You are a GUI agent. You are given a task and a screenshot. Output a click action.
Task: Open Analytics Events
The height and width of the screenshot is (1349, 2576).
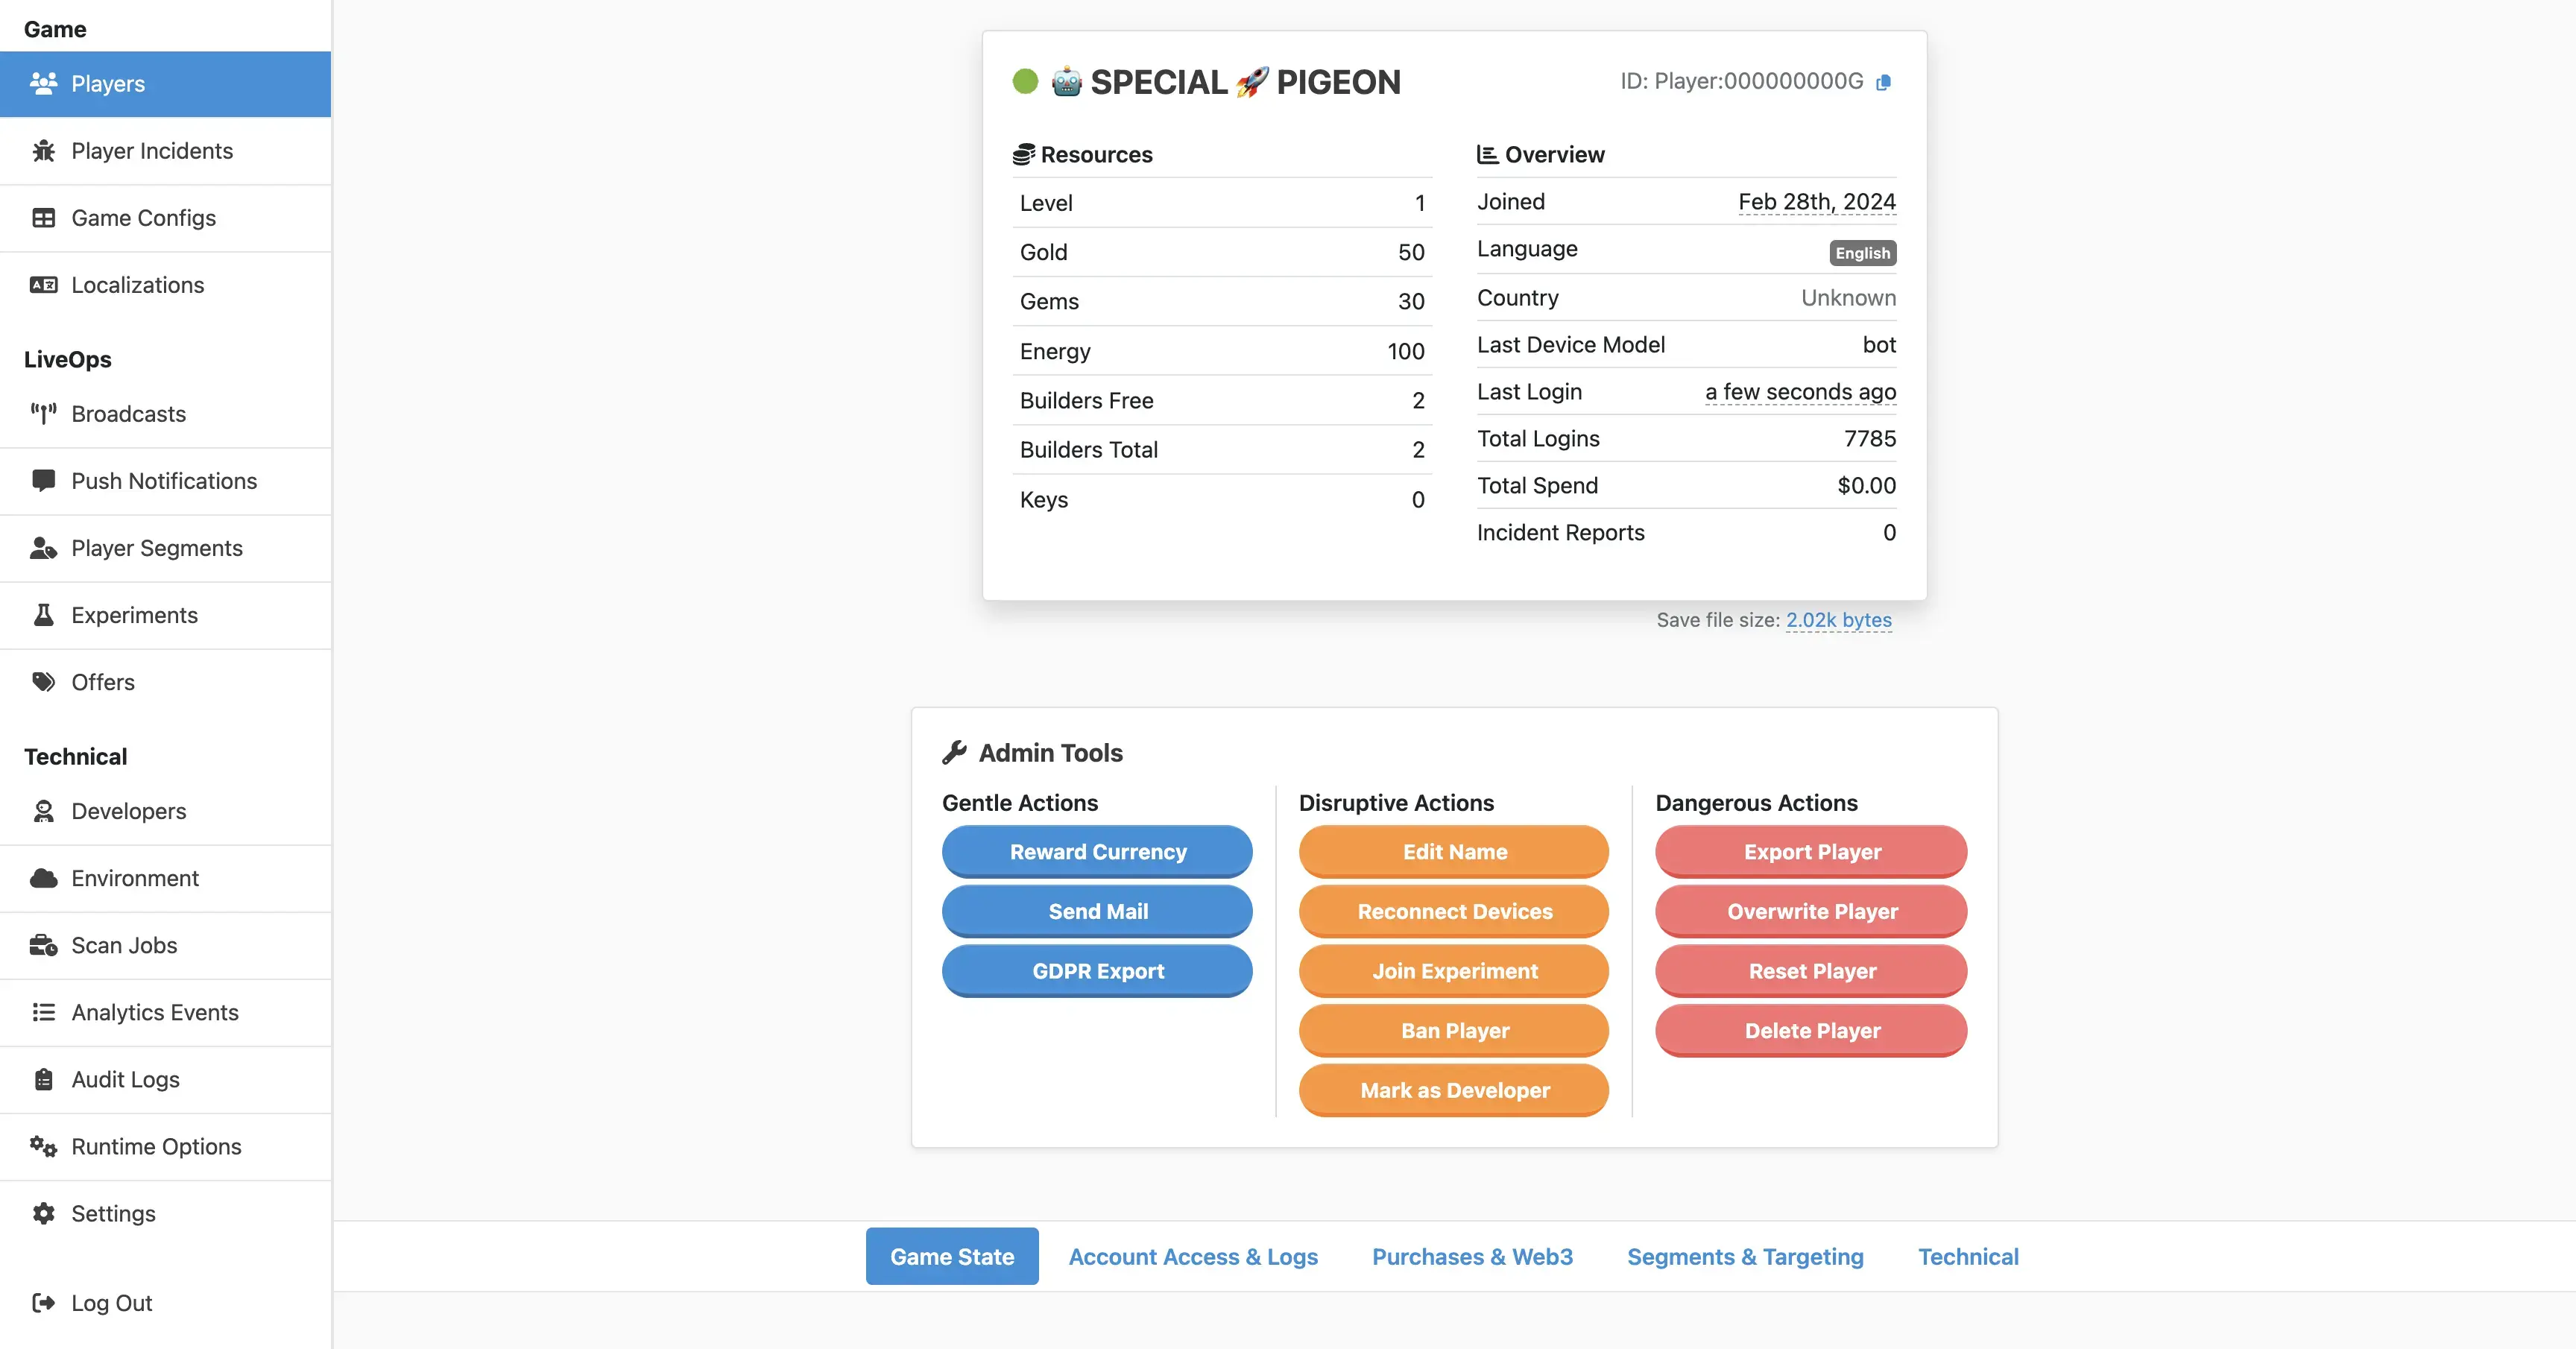[155, 1012]
